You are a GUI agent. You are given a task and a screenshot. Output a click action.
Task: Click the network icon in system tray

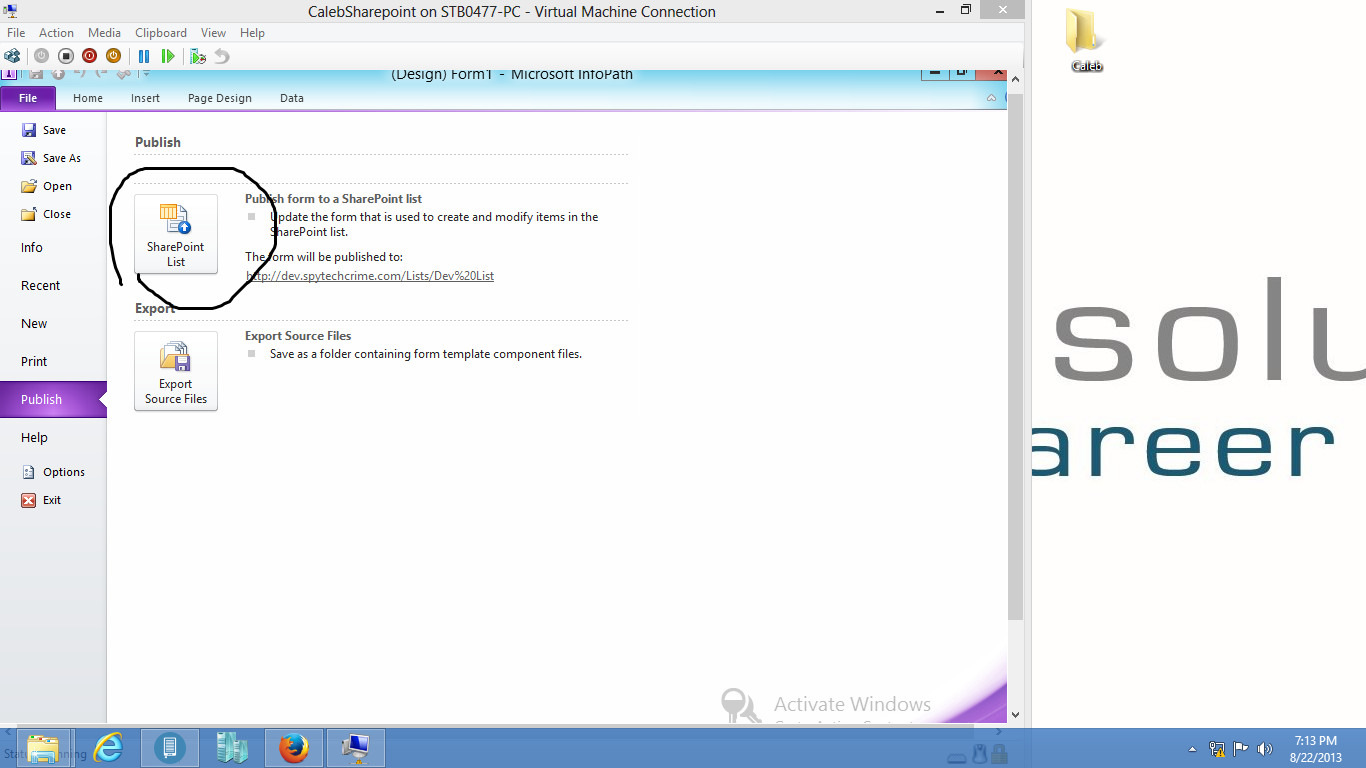(1217, 749)
